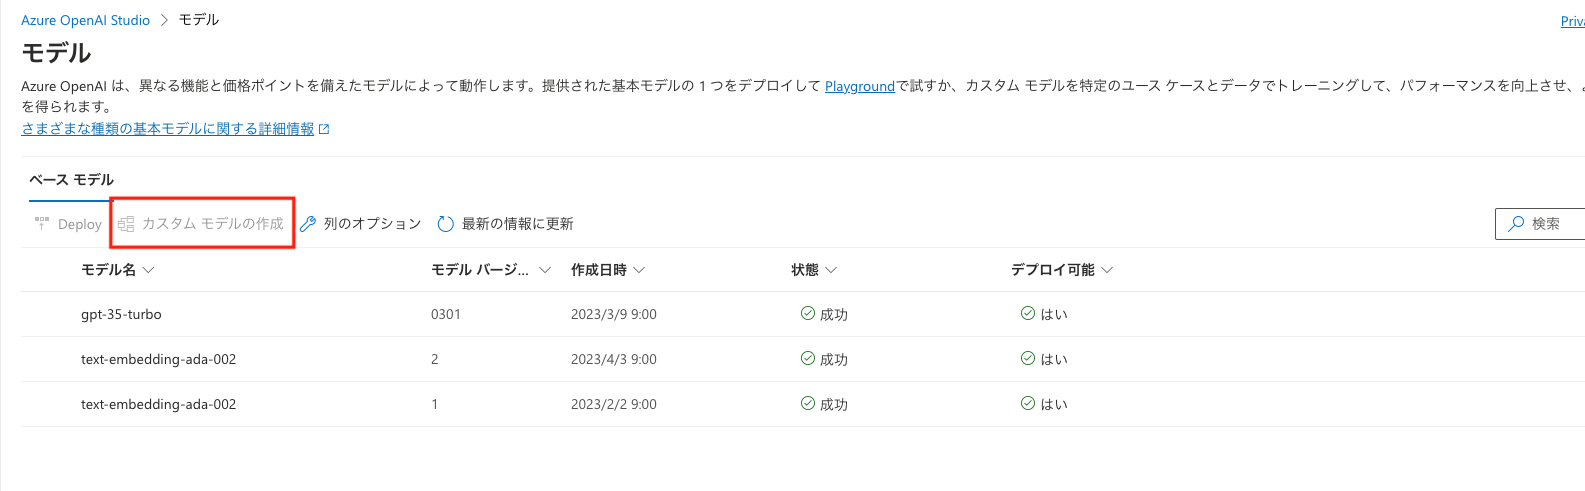
Task: Select the gpt-35-turbo model row
Action: (802, 314)
